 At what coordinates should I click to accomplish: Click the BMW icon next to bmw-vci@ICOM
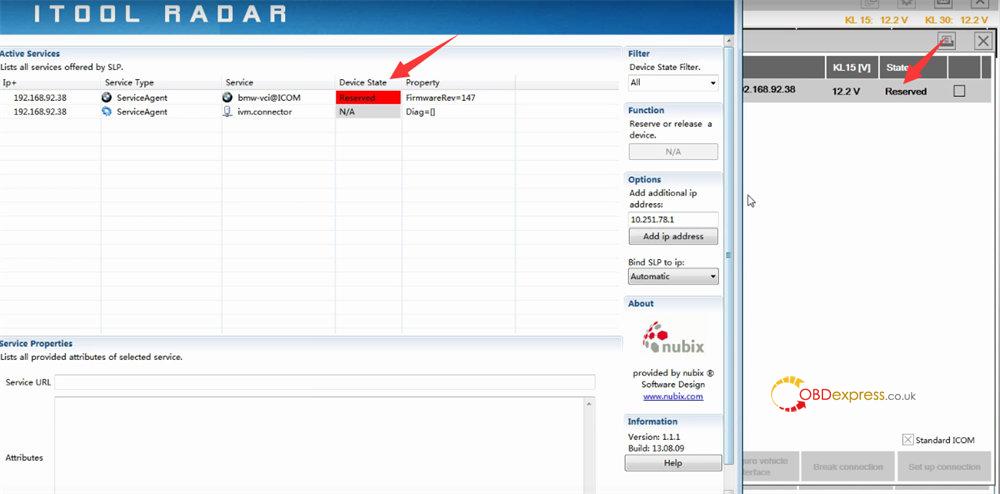[227, 98]
